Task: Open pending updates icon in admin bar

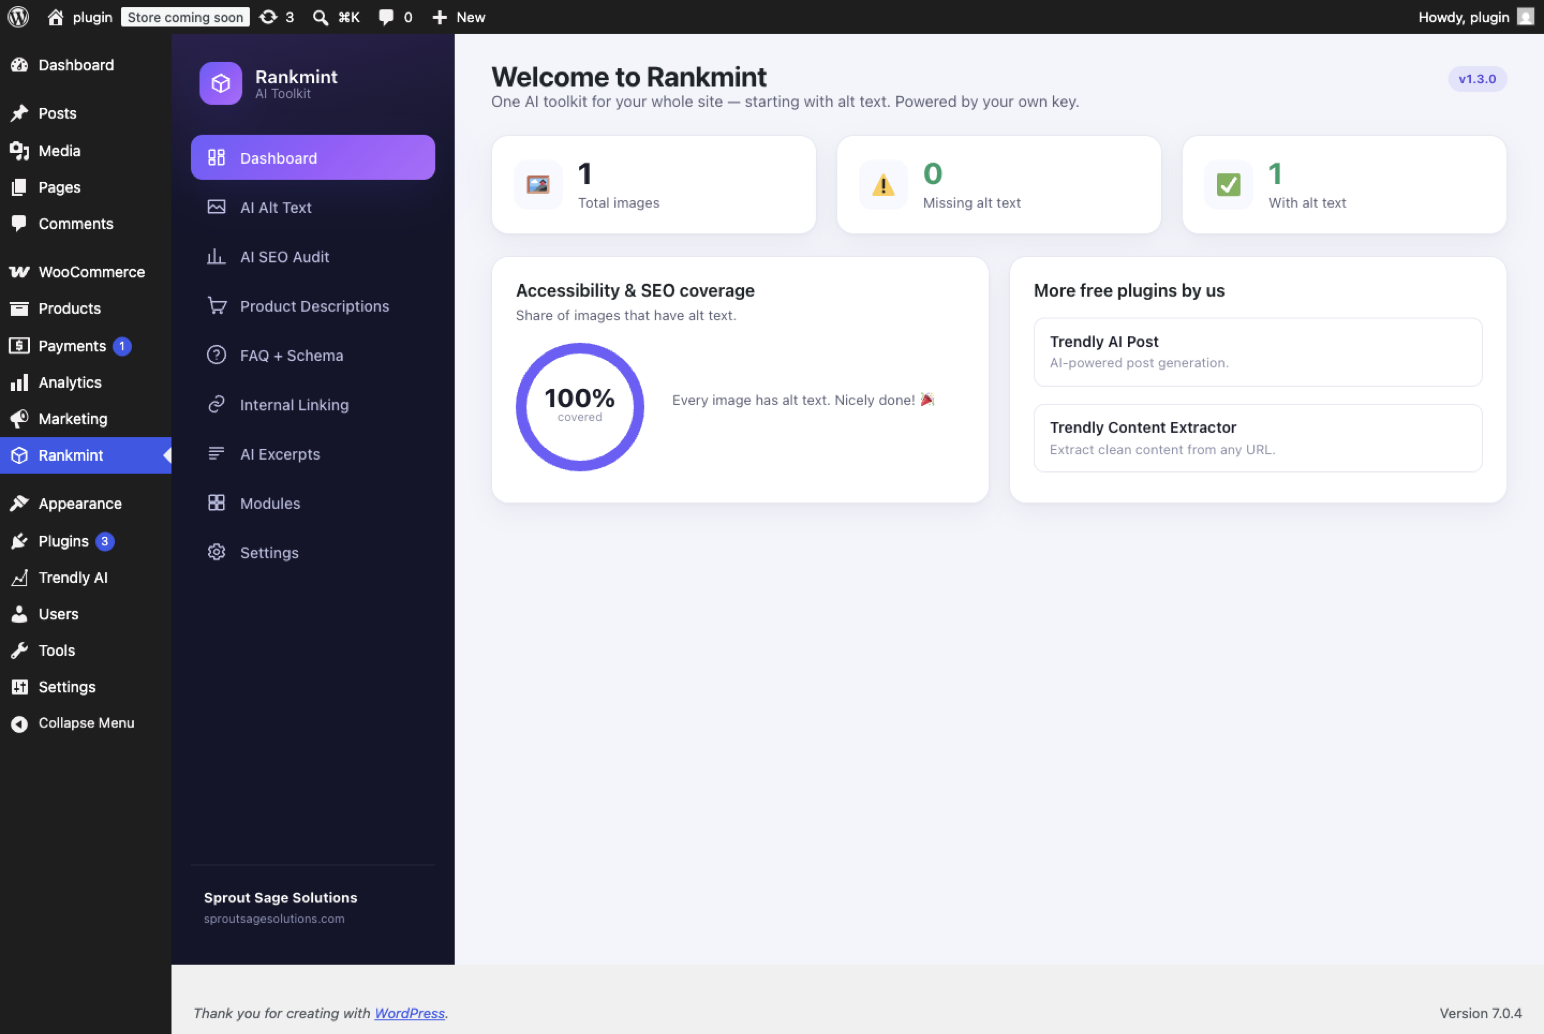Action: pyautogui.click(x=268, y=17)
